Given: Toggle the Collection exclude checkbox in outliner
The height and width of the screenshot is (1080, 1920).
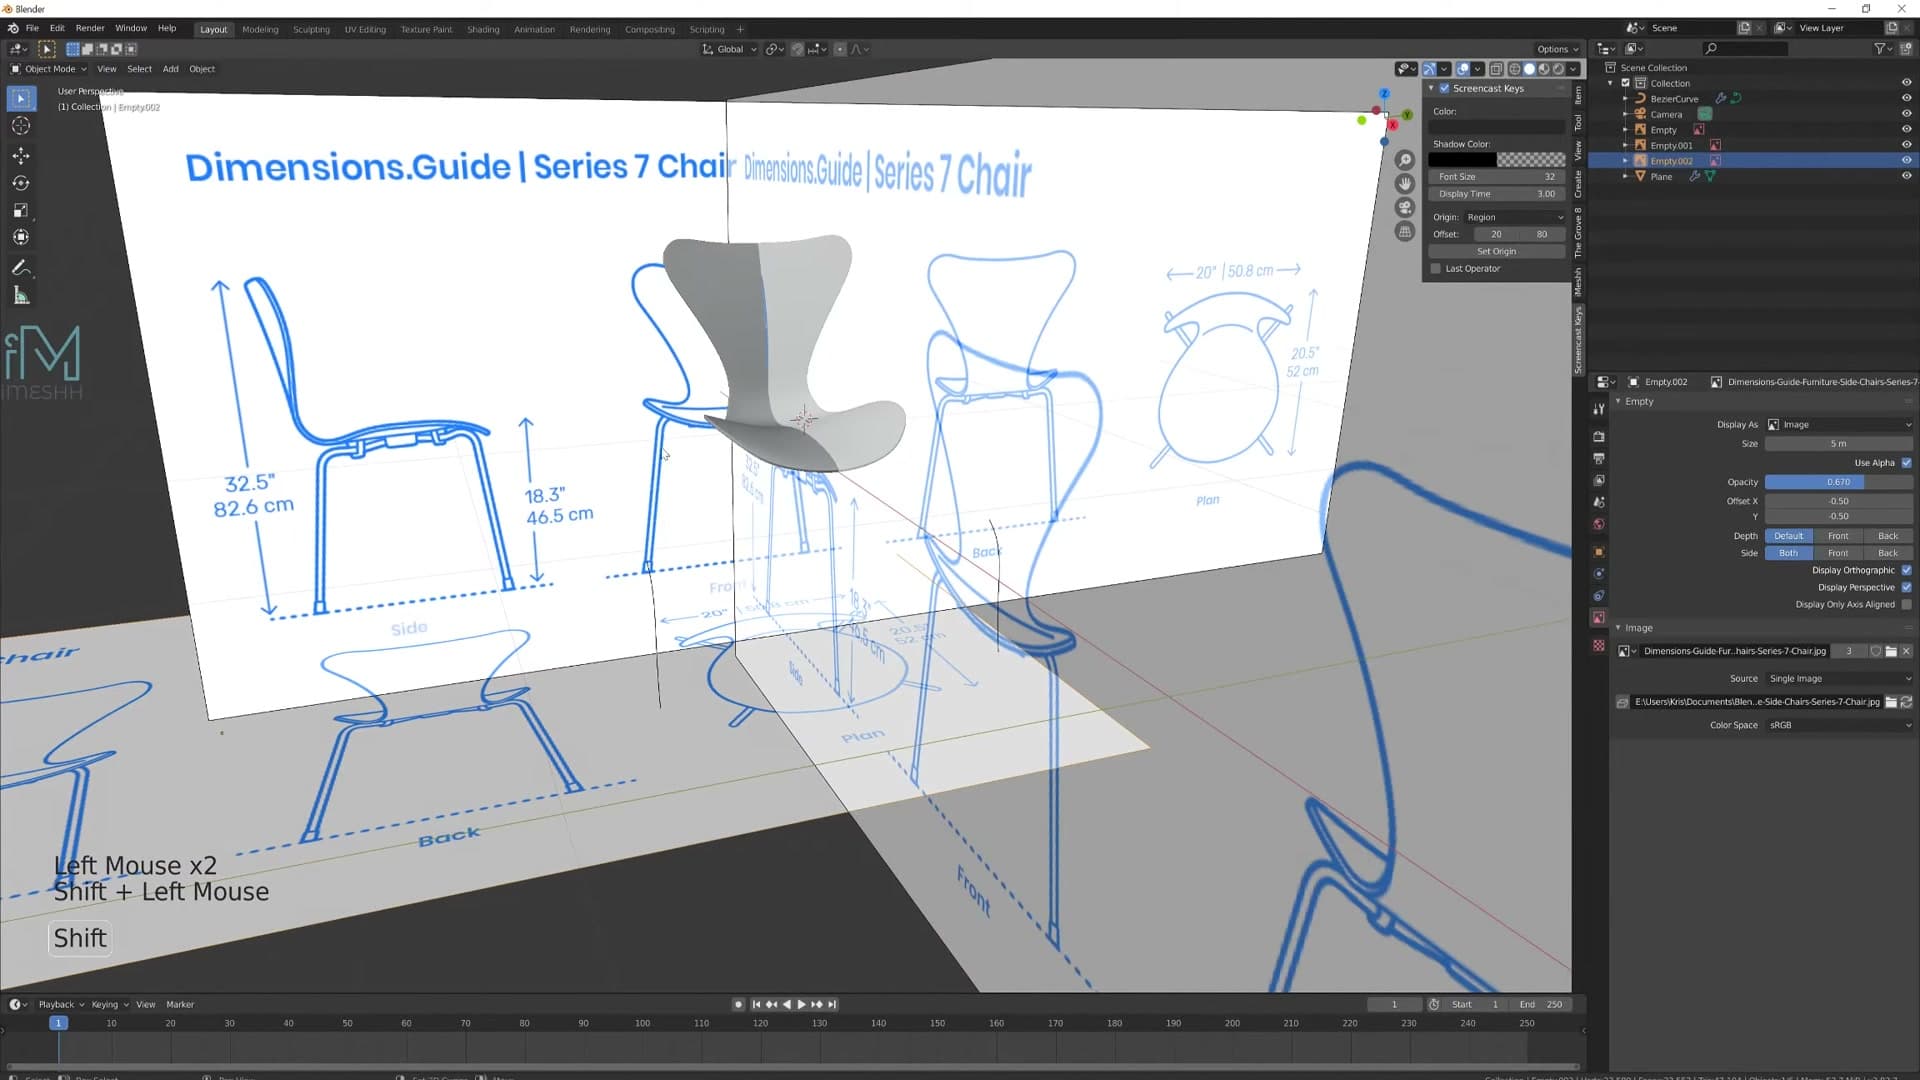Looking at the screenshot, I should [x=1626, y=83].
